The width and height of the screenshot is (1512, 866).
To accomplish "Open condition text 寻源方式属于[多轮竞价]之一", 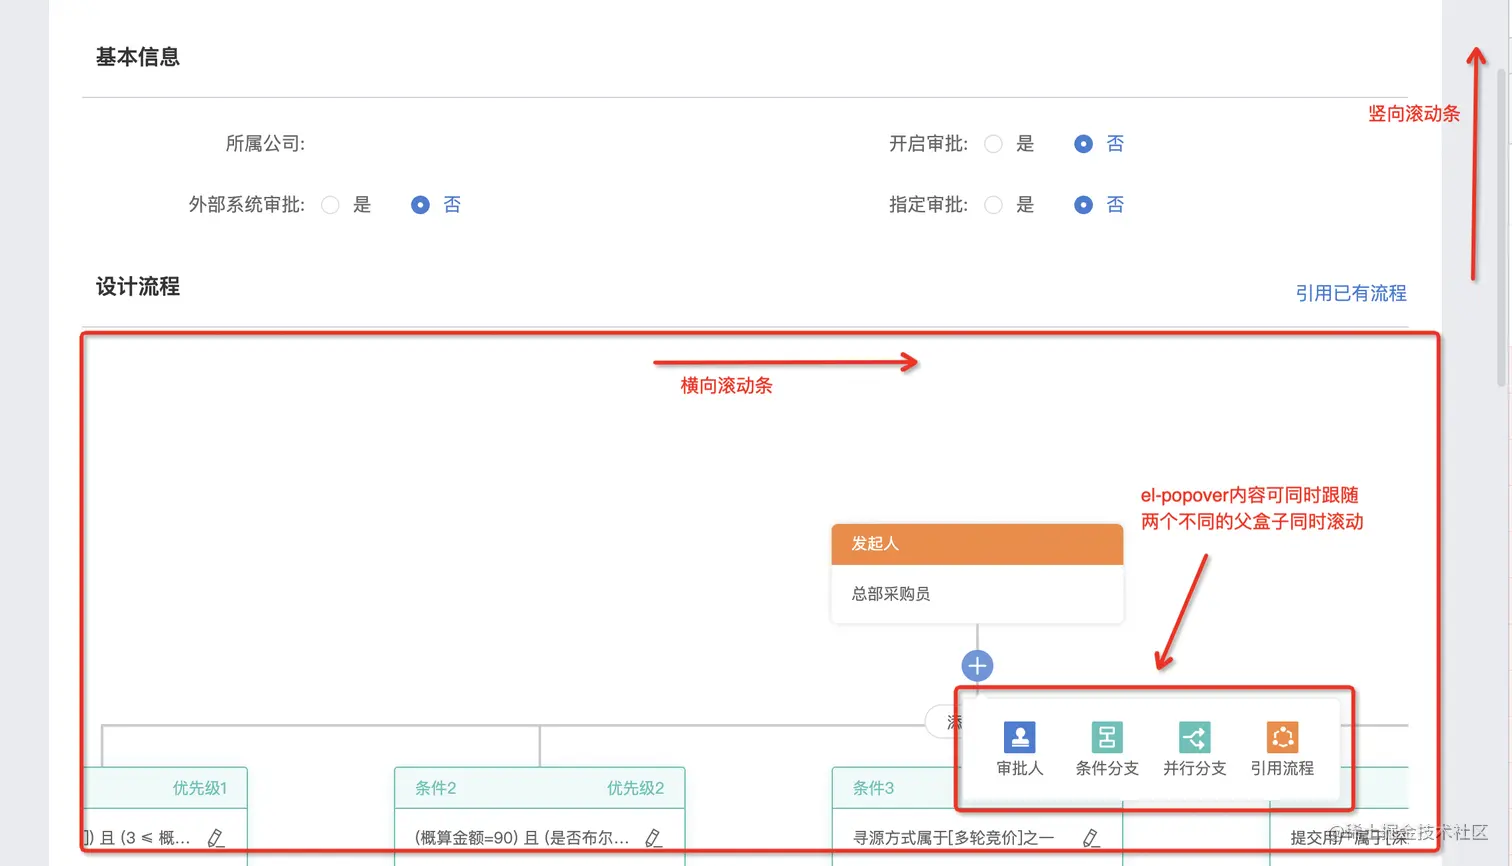I will 954,838.
